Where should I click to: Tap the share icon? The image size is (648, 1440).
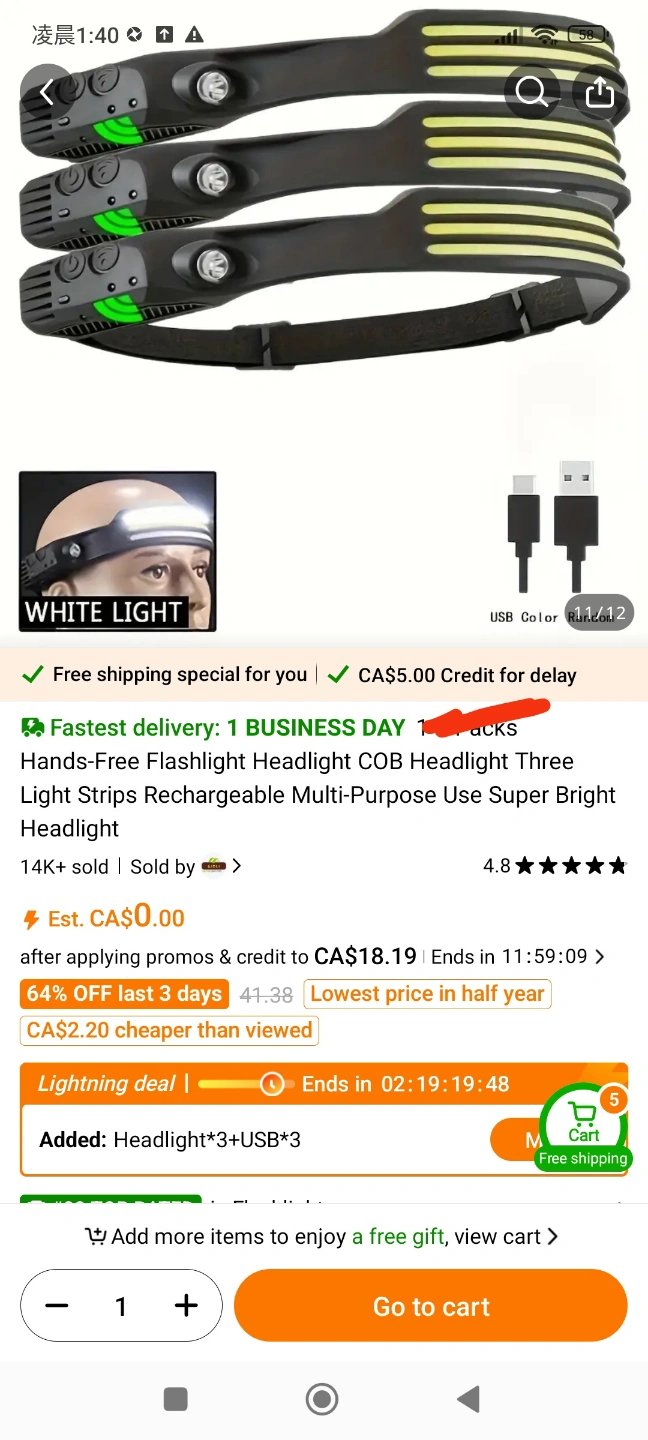pyautogui.click(x=599, y=92)
